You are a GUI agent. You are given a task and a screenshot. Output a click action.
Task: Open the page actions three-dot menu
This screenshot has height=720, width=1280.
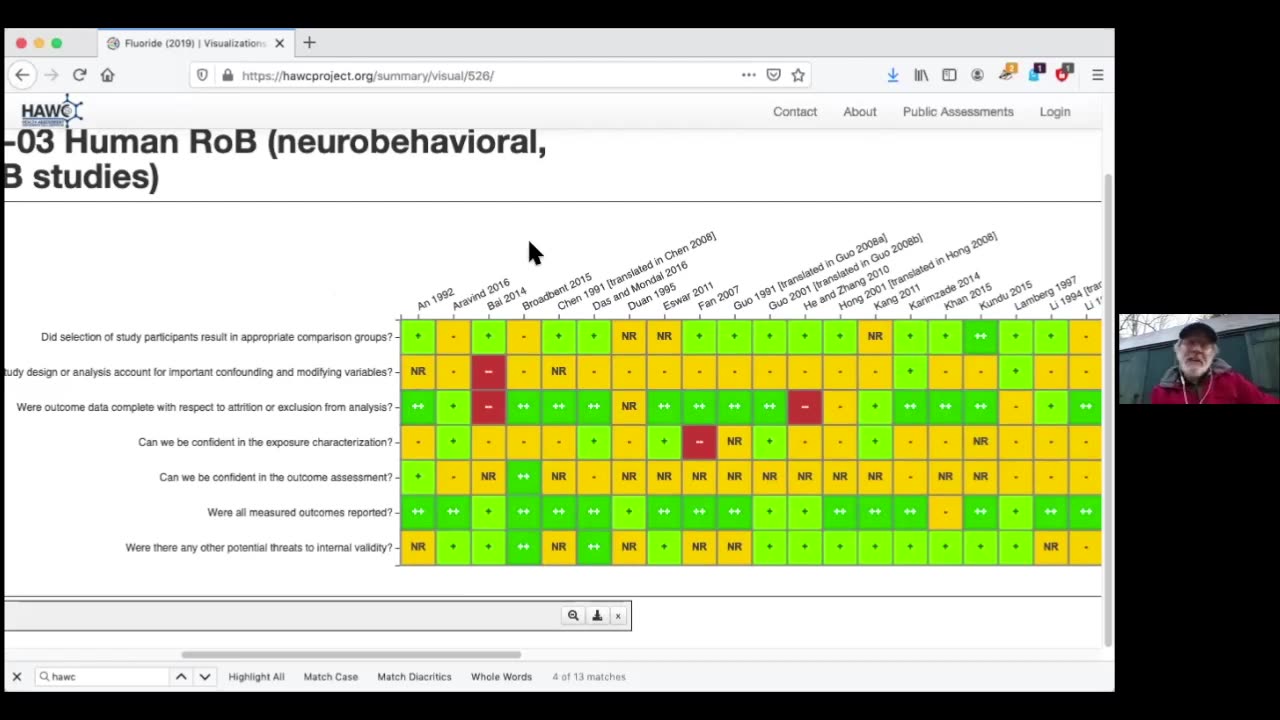point(748,75)
